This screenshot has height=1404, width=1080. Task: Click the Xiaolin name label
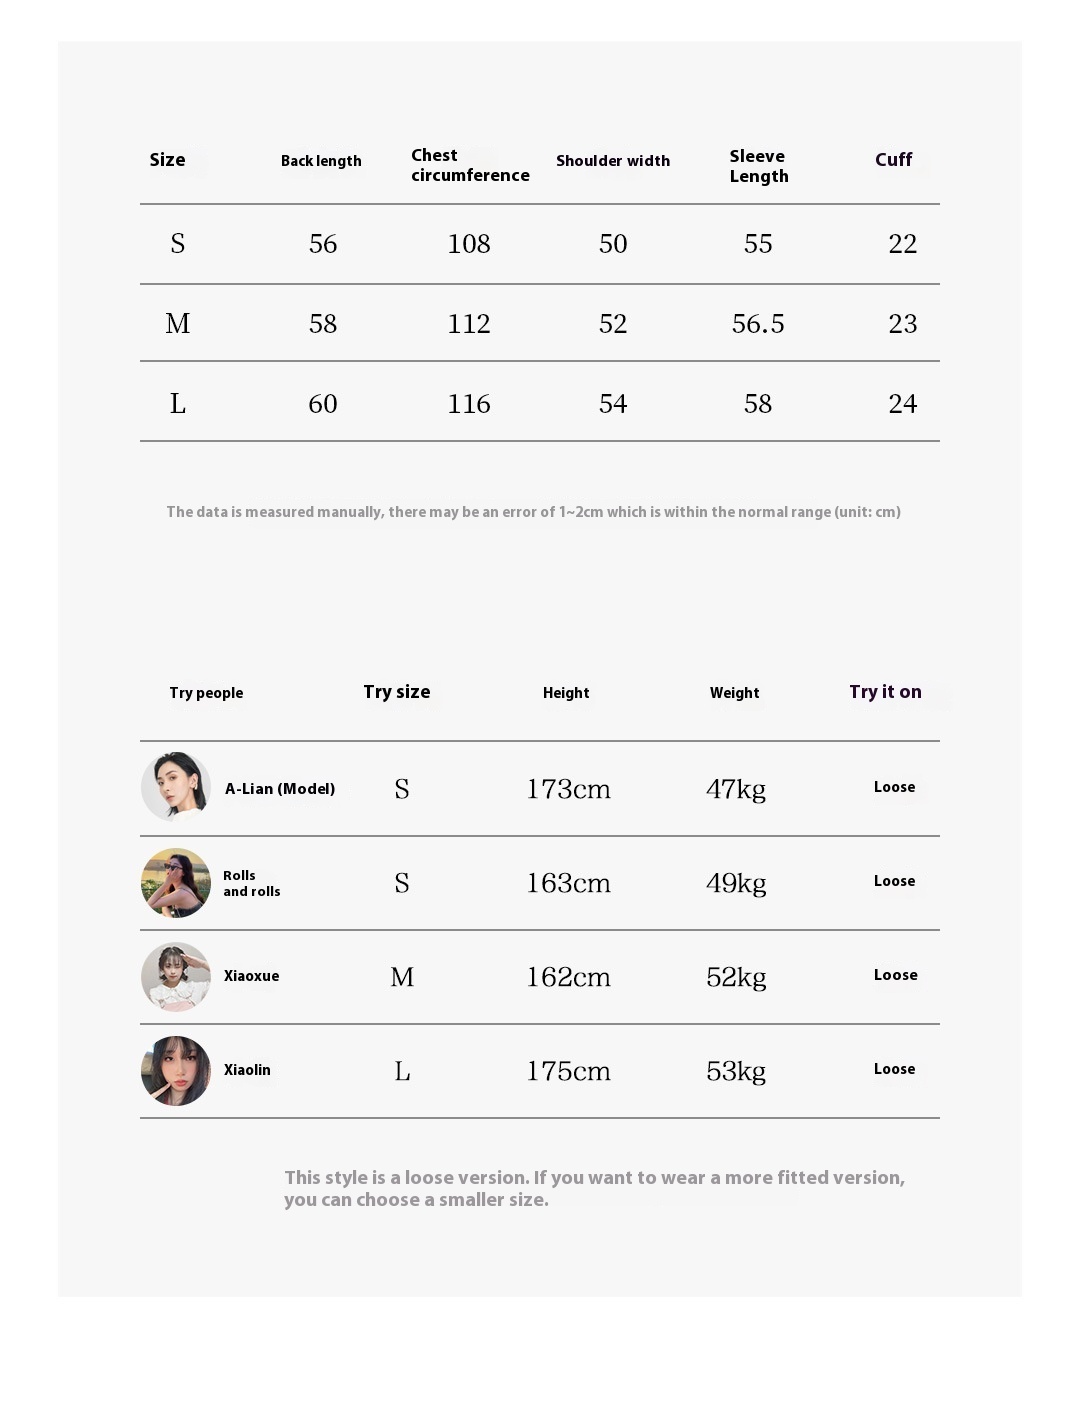click(x=247, y=1070)
